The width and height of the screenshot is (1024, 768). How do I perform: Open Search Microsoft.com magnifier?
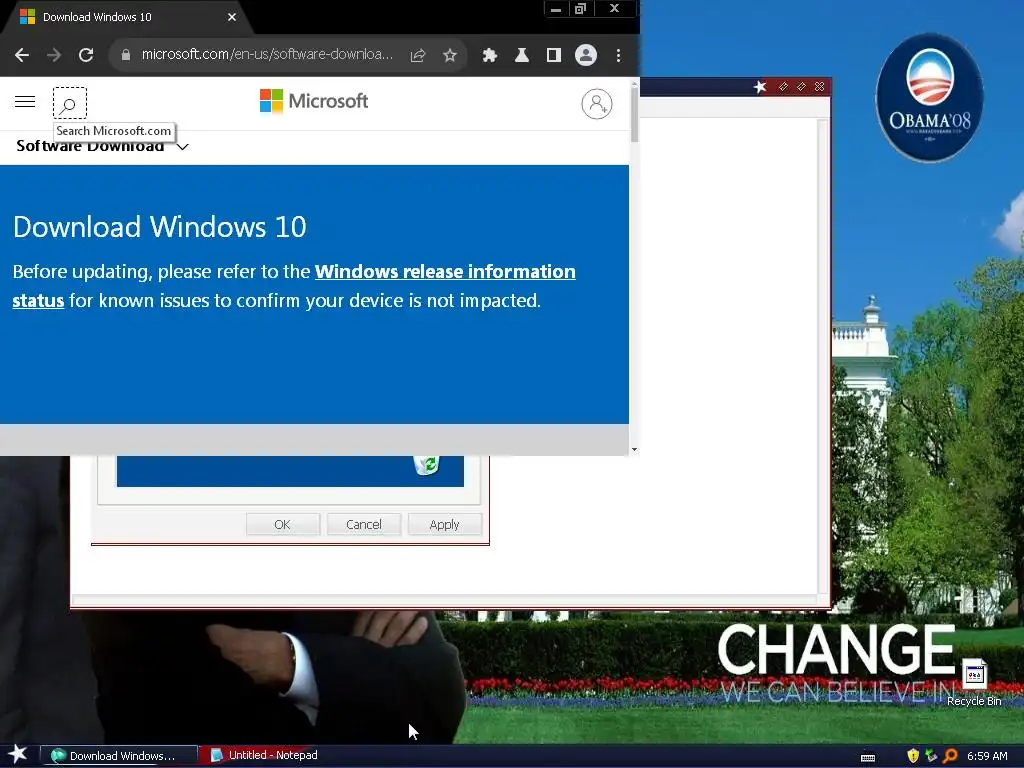(69, 103)
